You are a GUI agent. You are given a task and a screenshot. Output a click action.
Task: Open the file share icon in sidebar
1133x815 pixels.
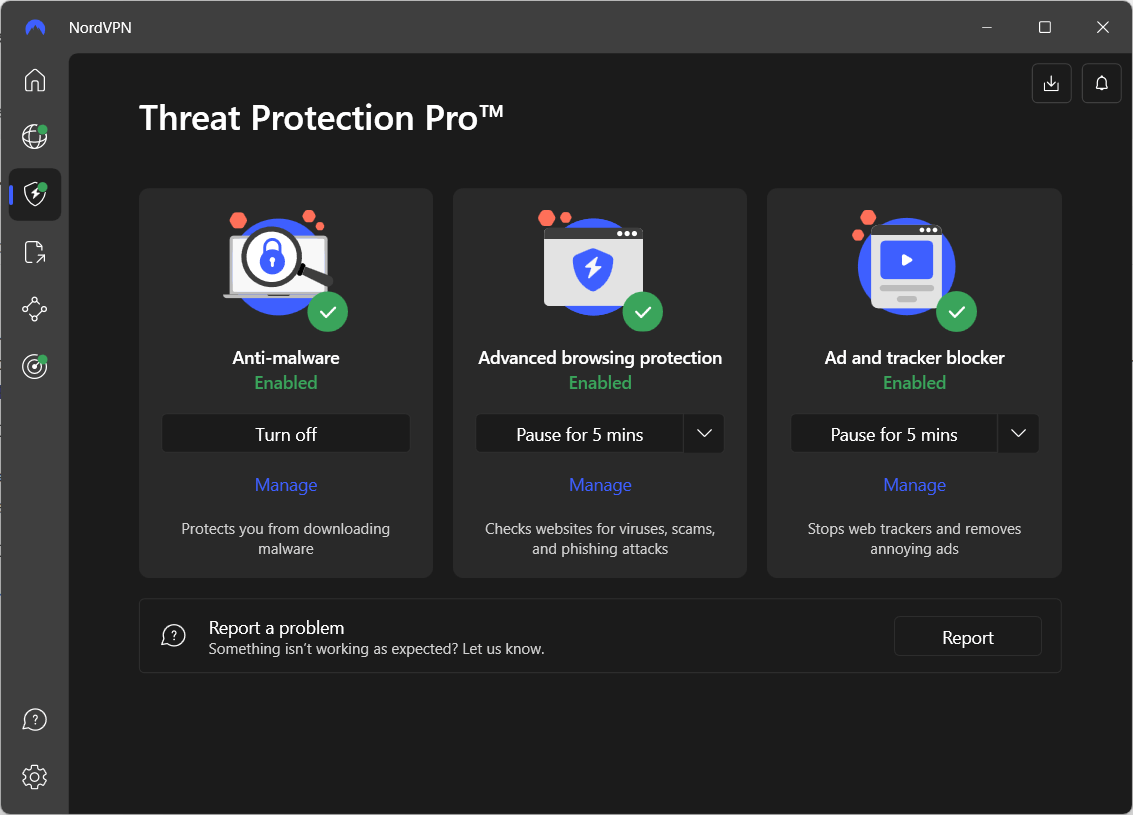pyautogui.click(x=35, y=251)
